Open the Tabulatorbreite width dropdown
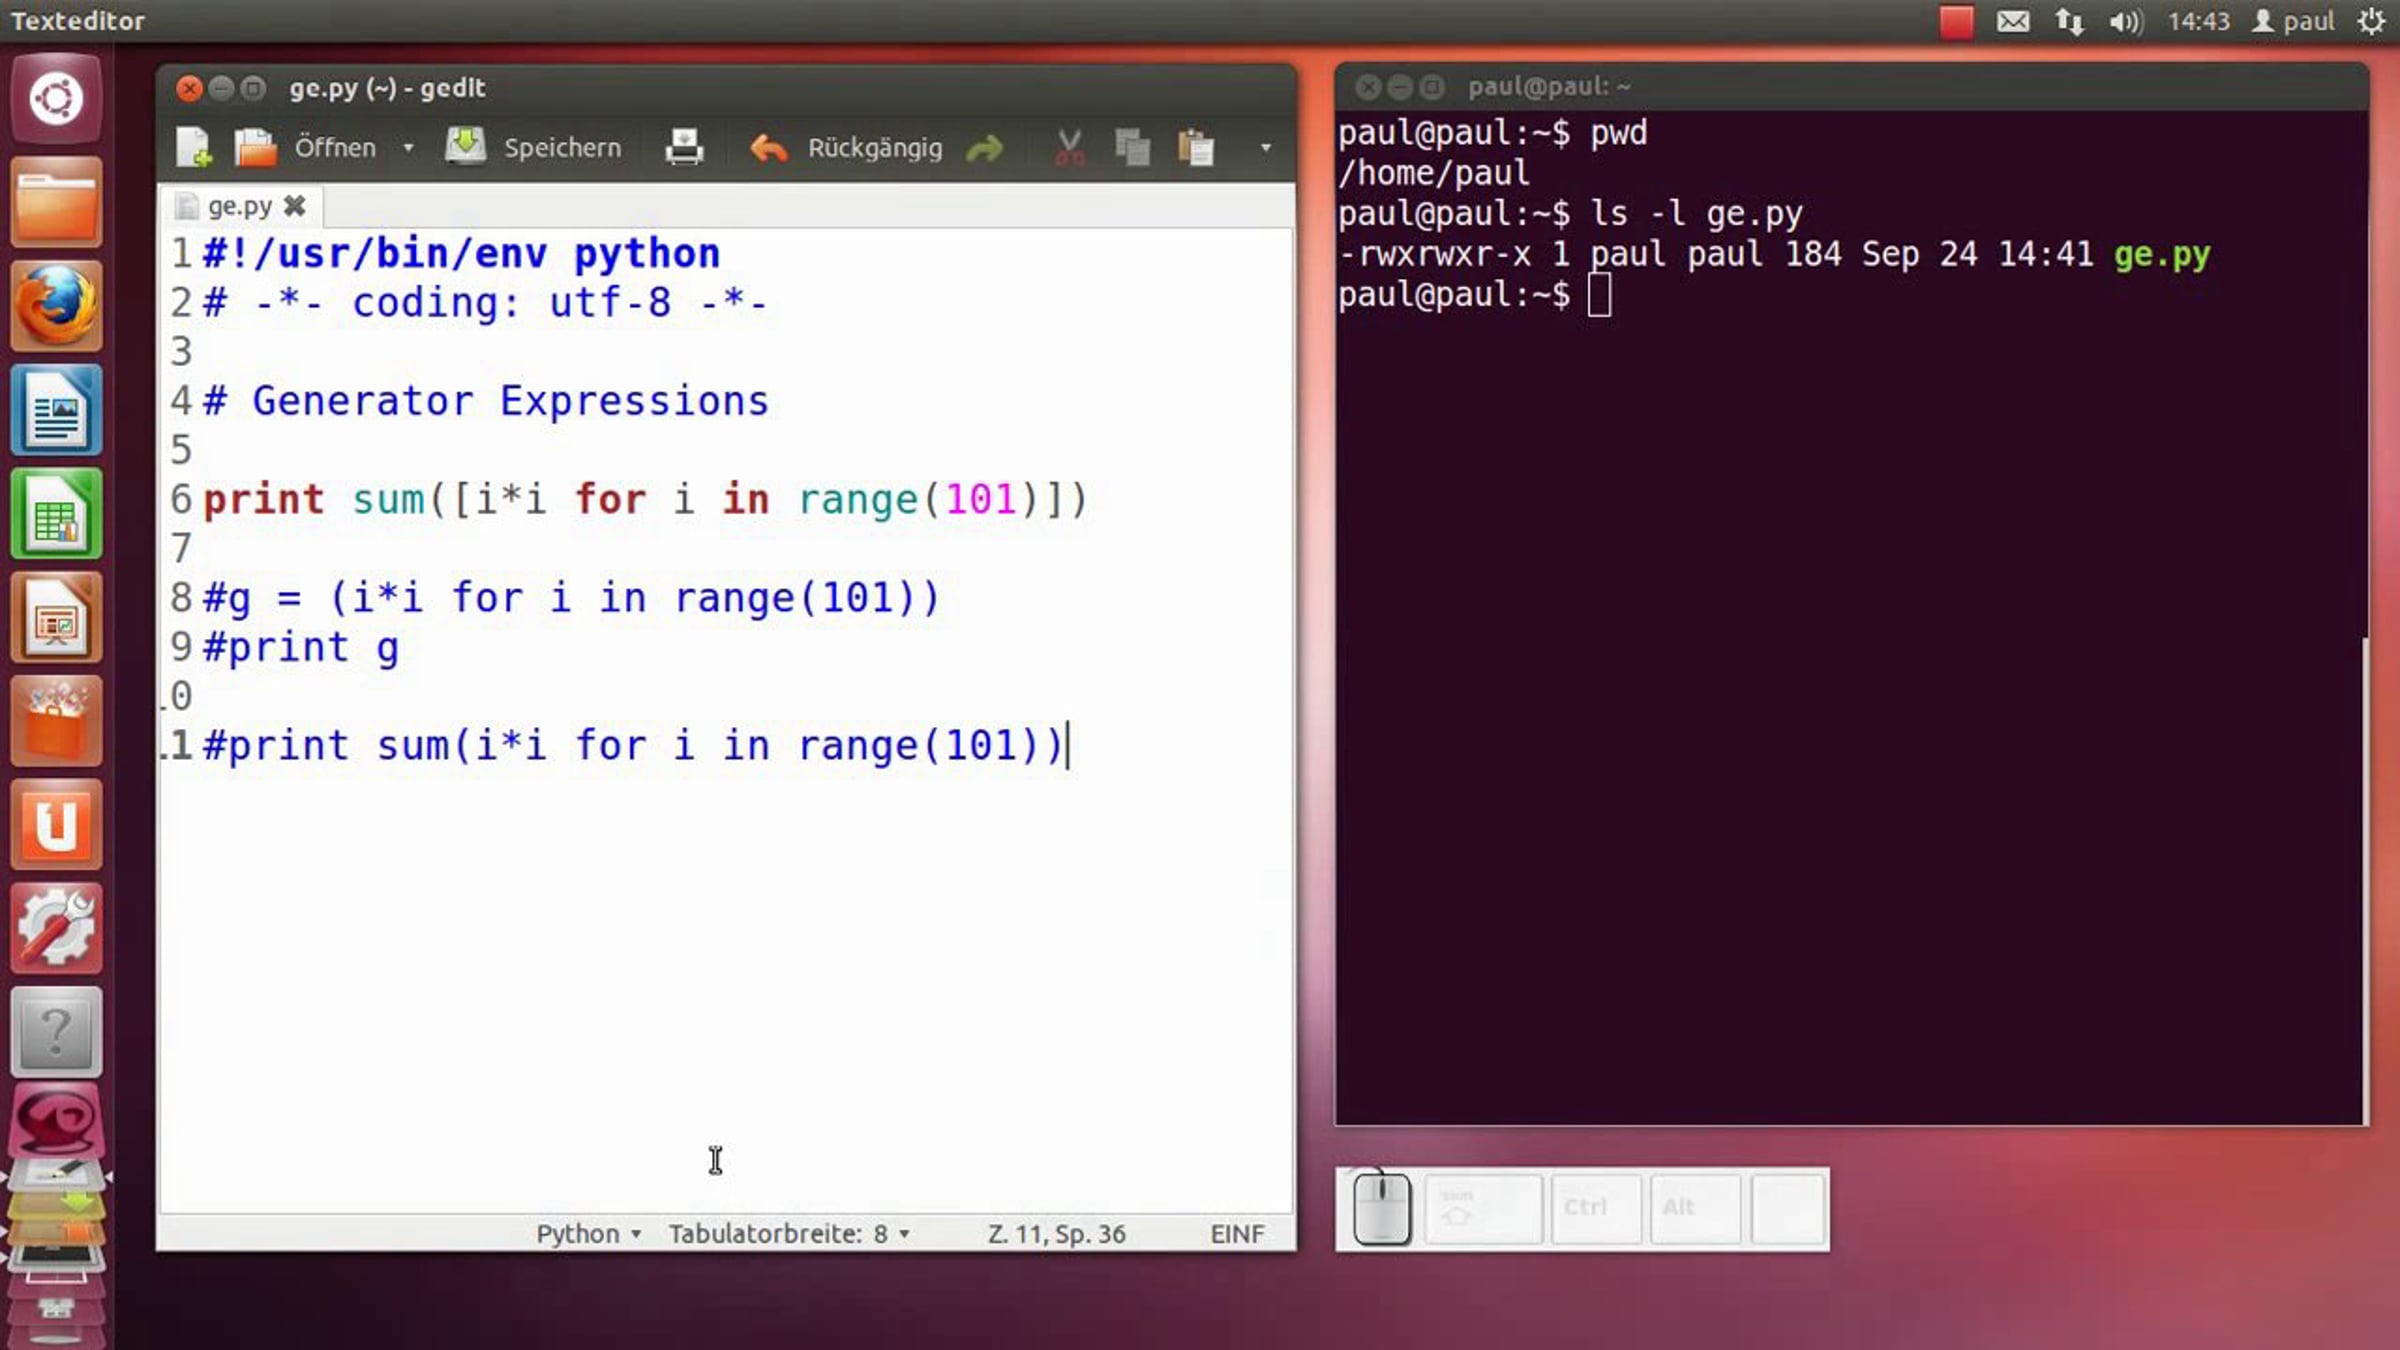 789,1234
